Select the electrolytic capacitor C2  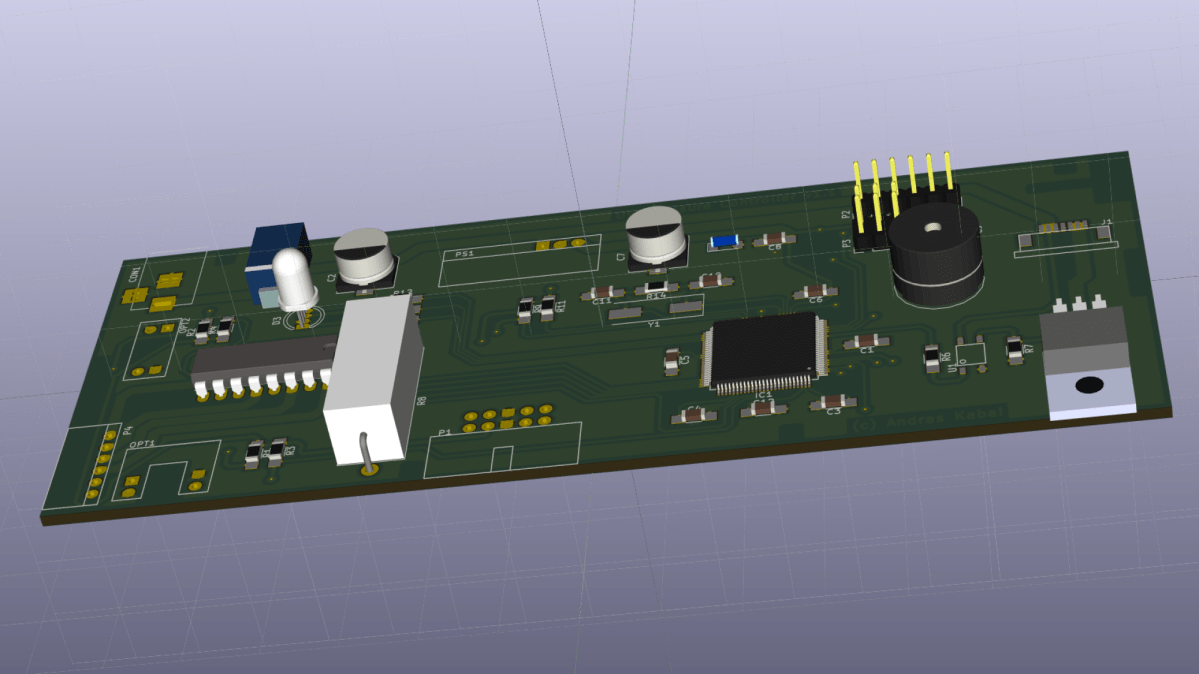pos(362,258)
